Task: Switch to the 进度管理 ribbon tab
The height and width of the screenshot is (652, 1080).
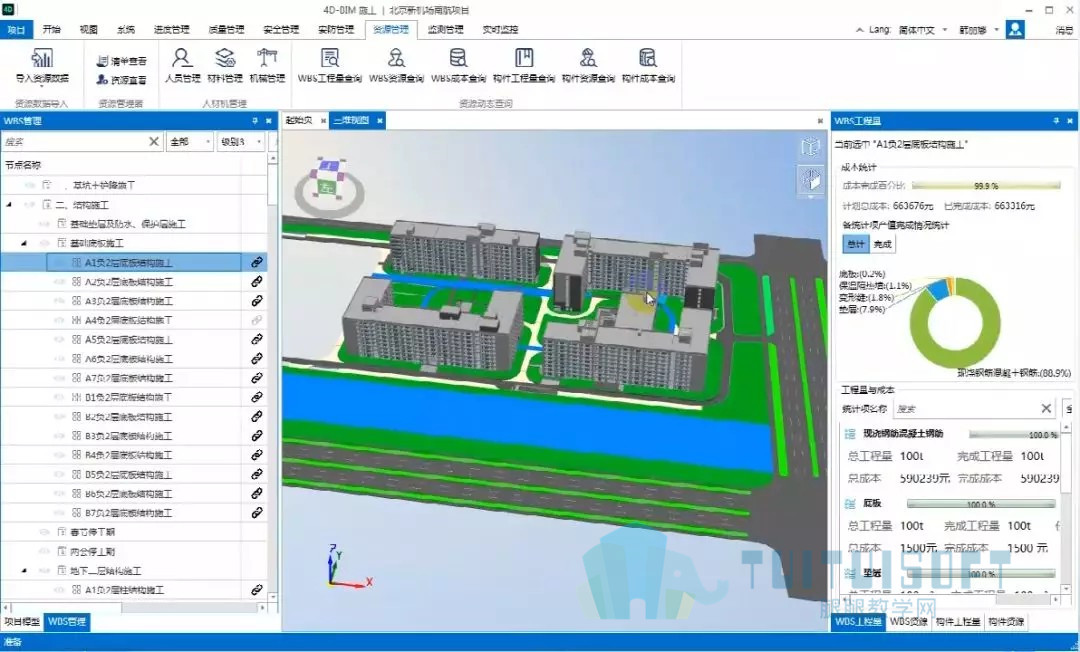Action: click(x=171, y=30)
